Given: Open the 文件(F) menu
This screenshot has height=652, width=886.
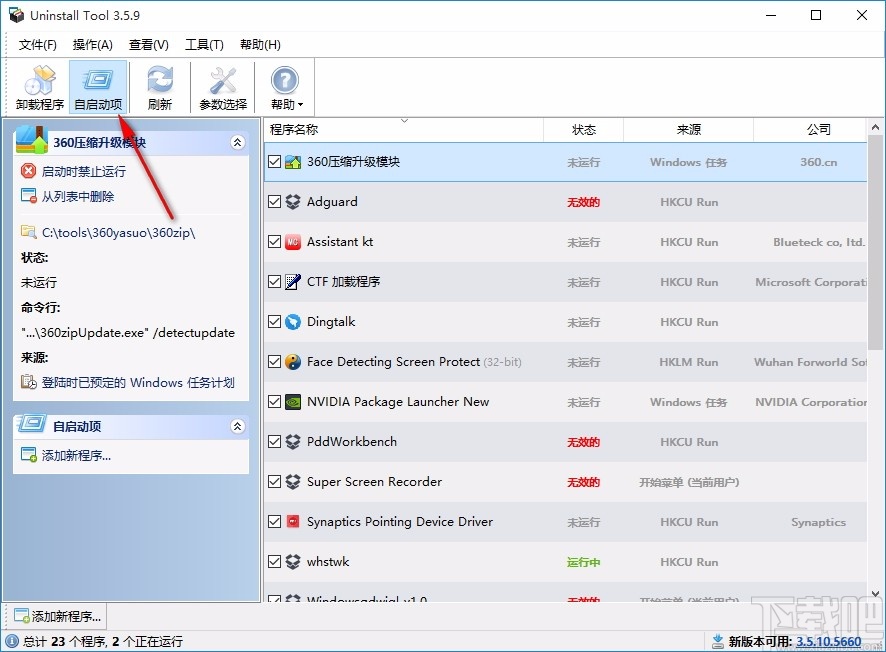Looking at the screenshot, I should coord(37,44).
